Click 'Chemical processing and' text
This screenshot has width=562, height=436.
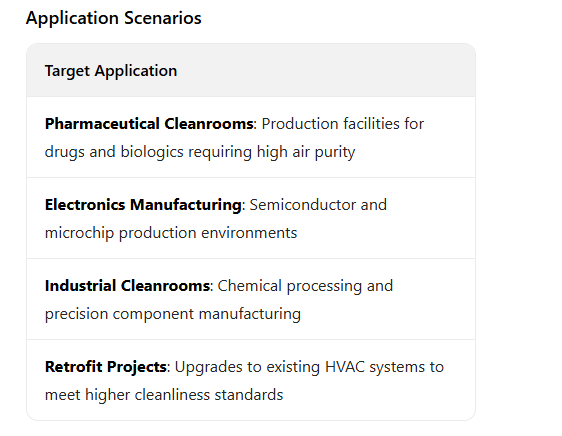click(x=305, y=286)
